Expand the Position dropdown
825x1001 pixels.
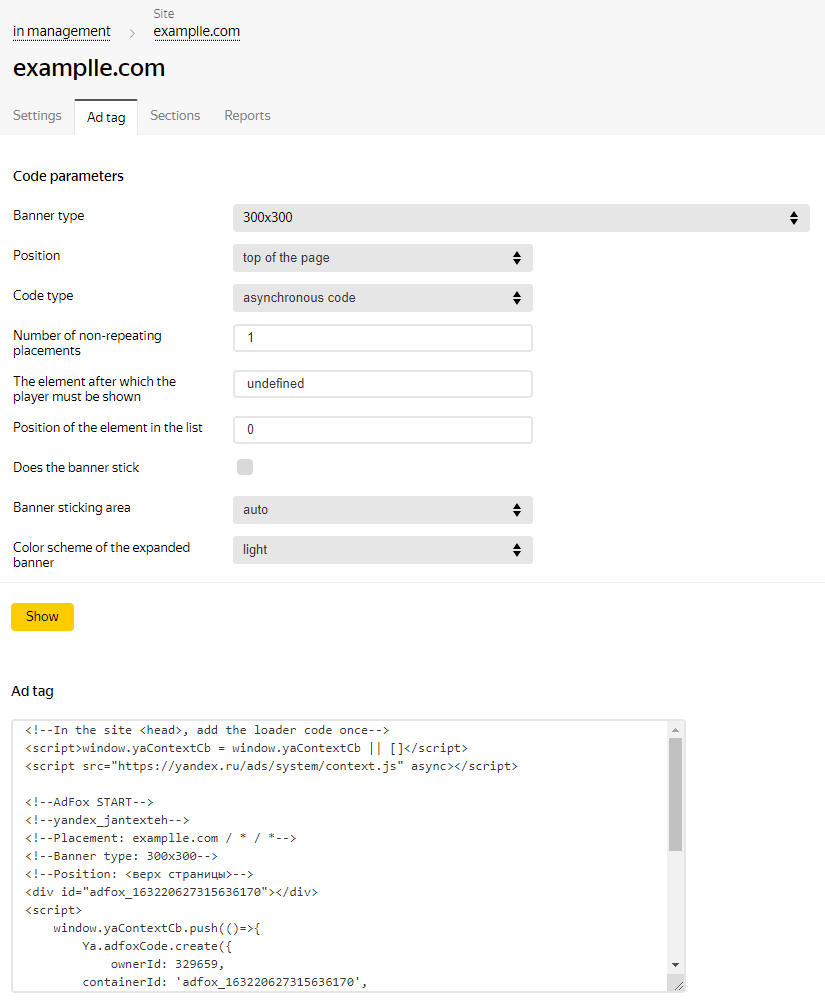point(382,258)
